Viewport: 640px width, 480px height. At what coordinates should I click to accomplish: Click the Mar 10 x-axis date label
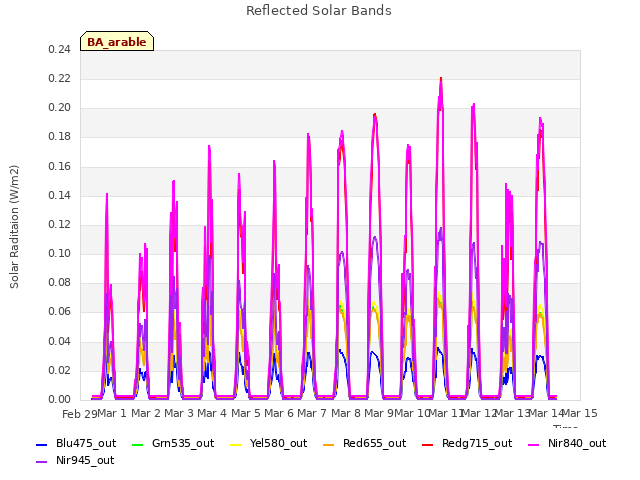412,413
